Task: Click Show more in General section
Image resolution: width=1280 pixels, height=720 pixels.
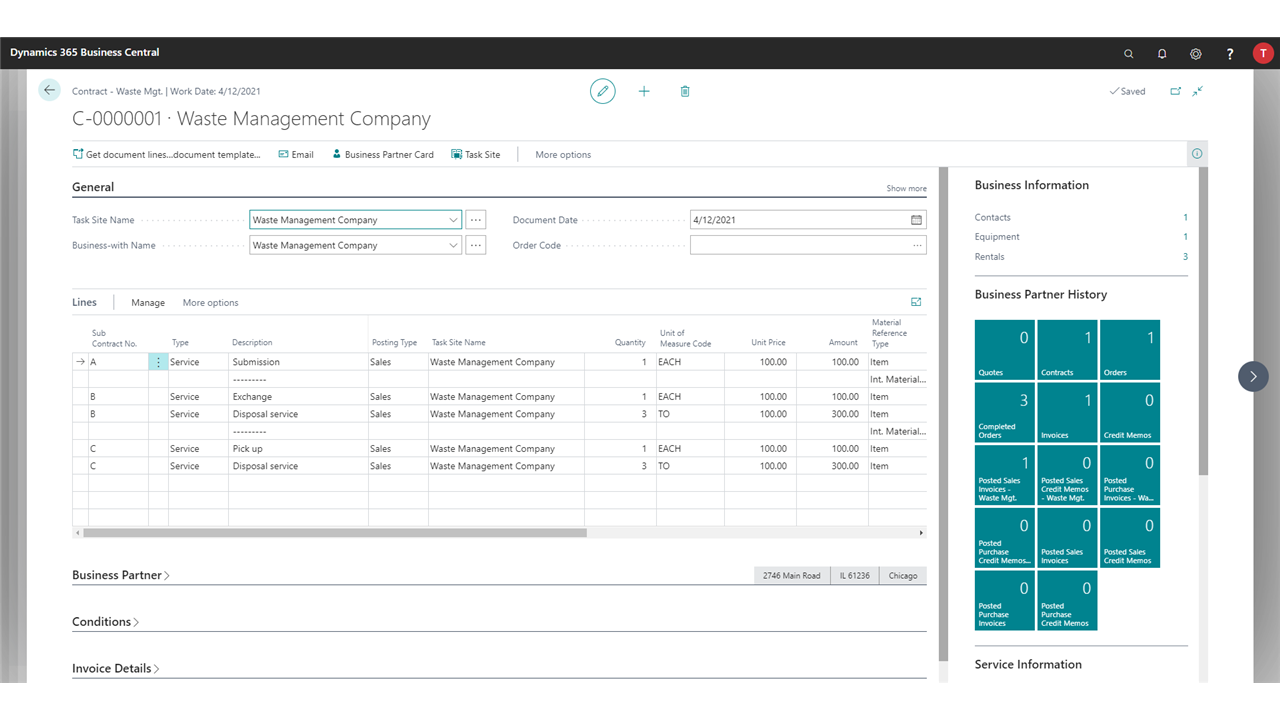Action: [x=906, y=188]
